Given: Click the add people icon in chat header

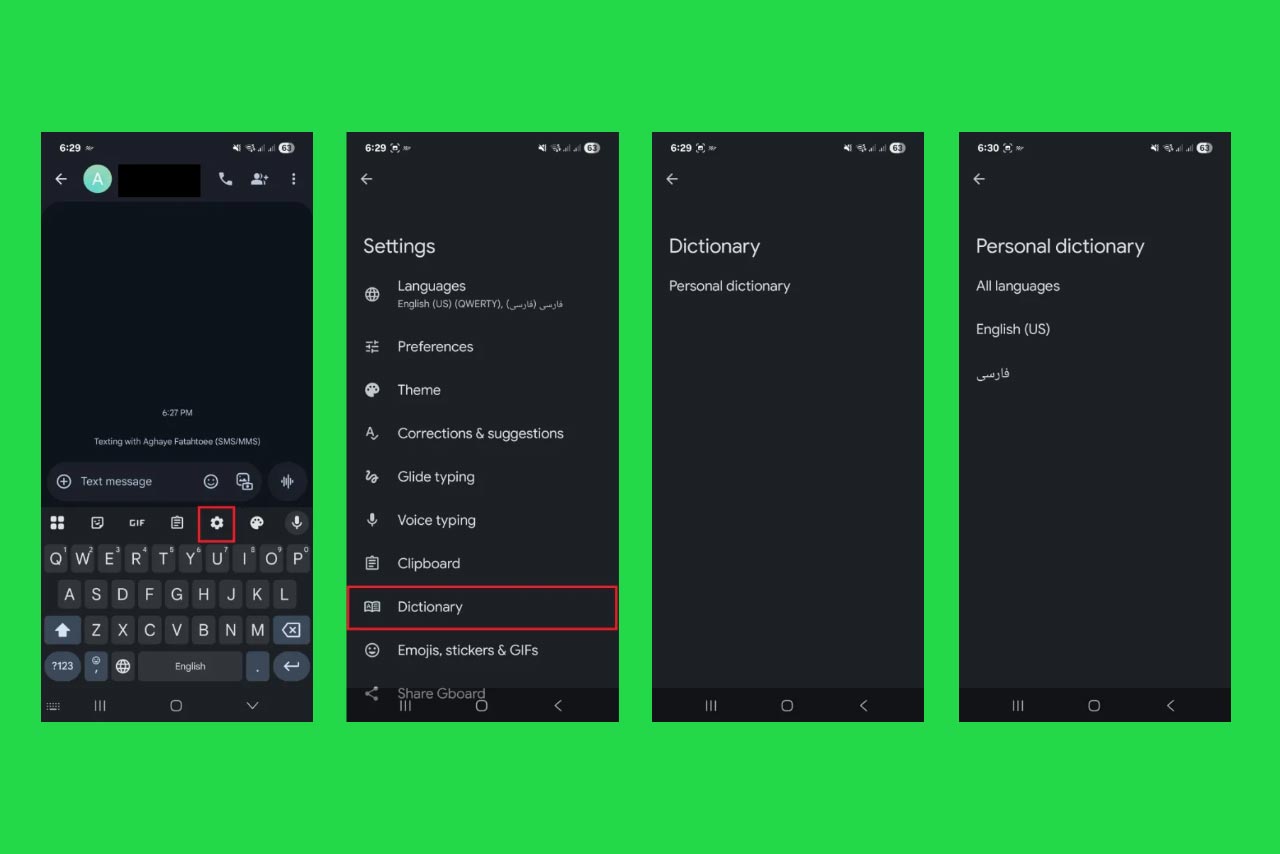Looking at the screenshot, I should pyautogui.click(x=259, y=179).
